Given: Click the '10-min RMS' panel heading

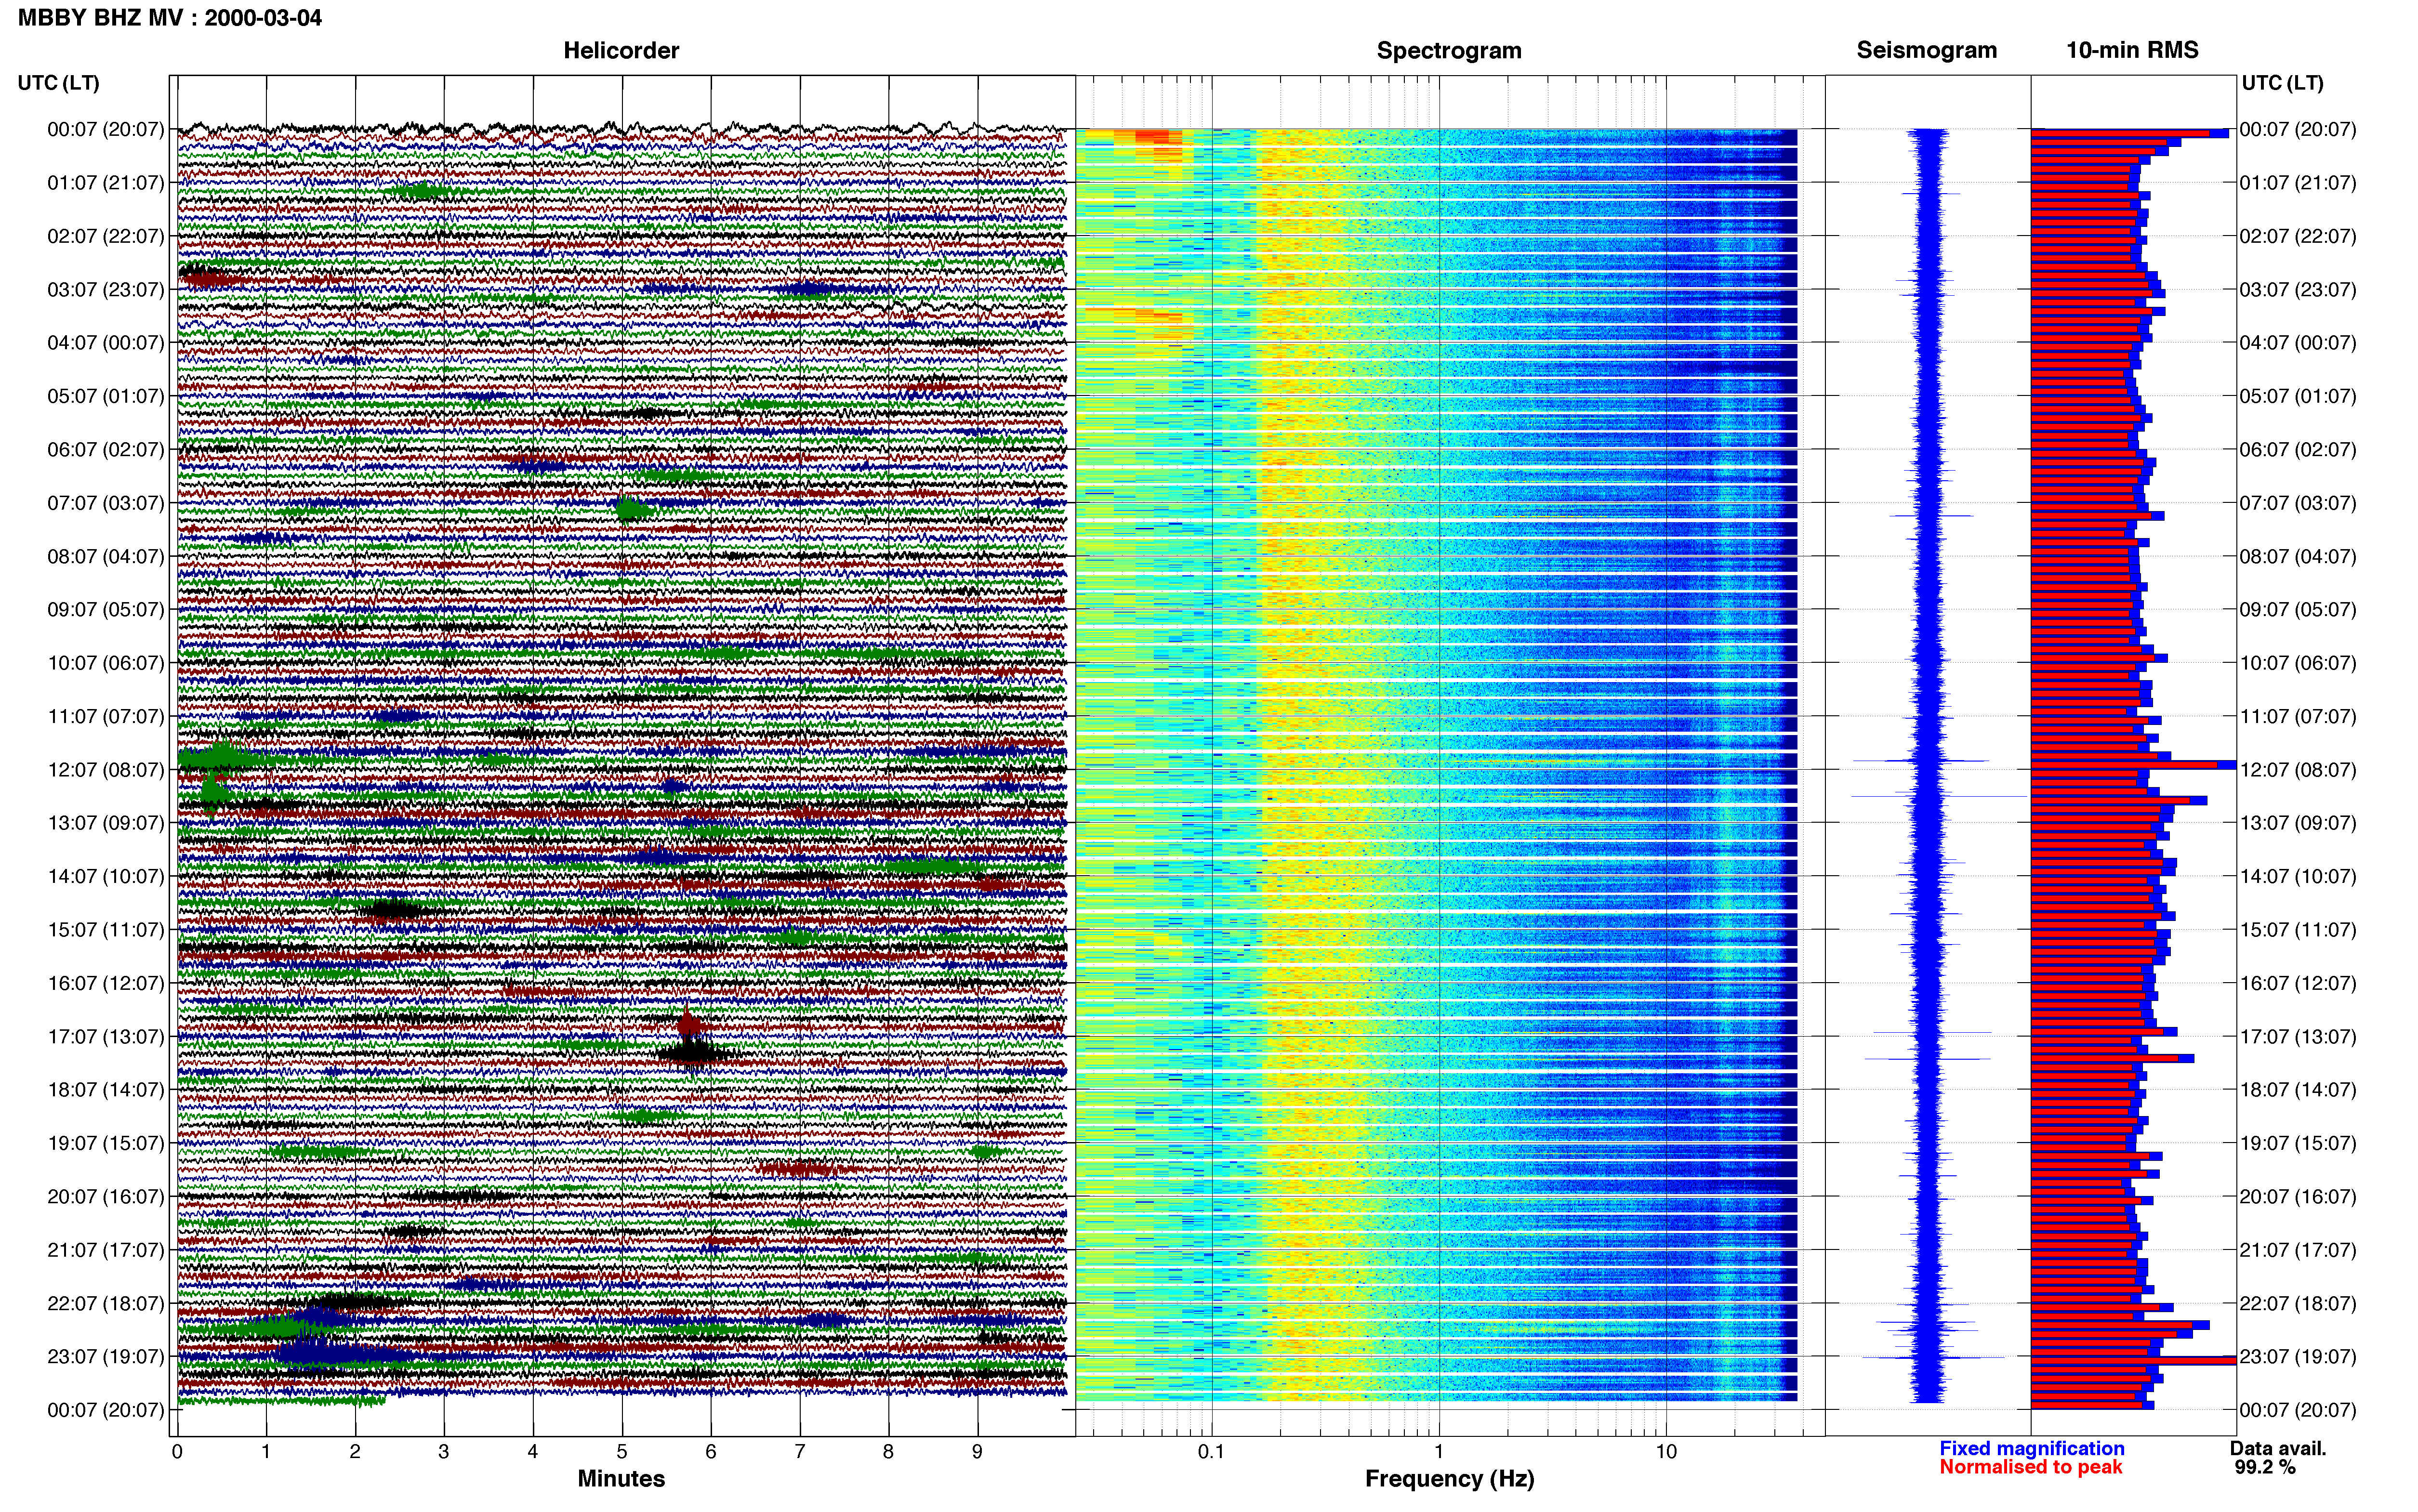Looking at the screenshot, I should tap(2132, 50).
